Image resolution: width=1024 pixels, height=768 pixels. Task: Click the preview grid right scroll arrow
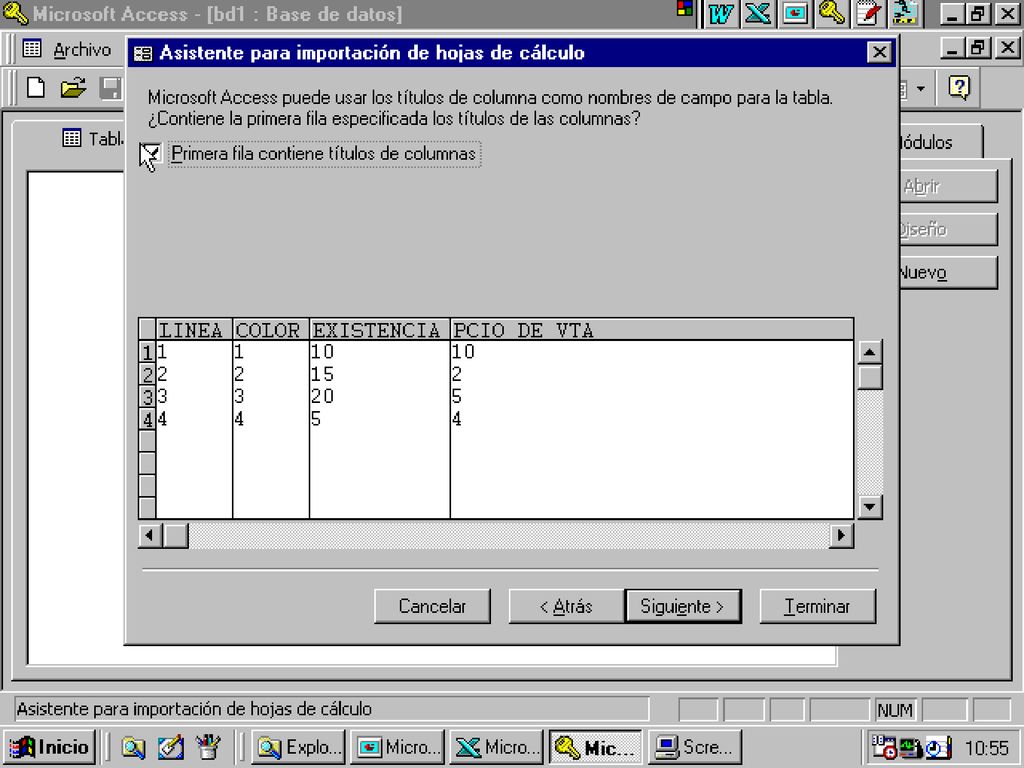[841, 536]
